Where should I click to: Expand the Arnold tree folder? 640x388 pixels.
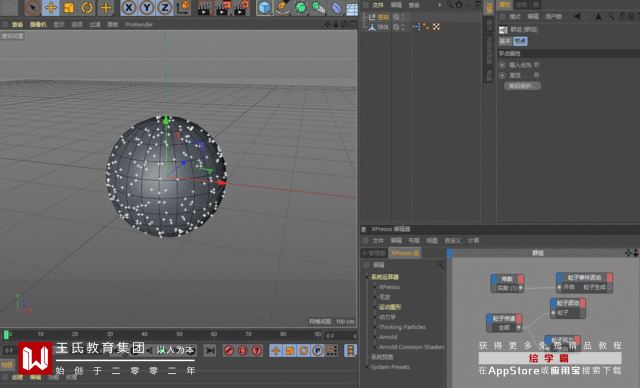tap(375, 337)
